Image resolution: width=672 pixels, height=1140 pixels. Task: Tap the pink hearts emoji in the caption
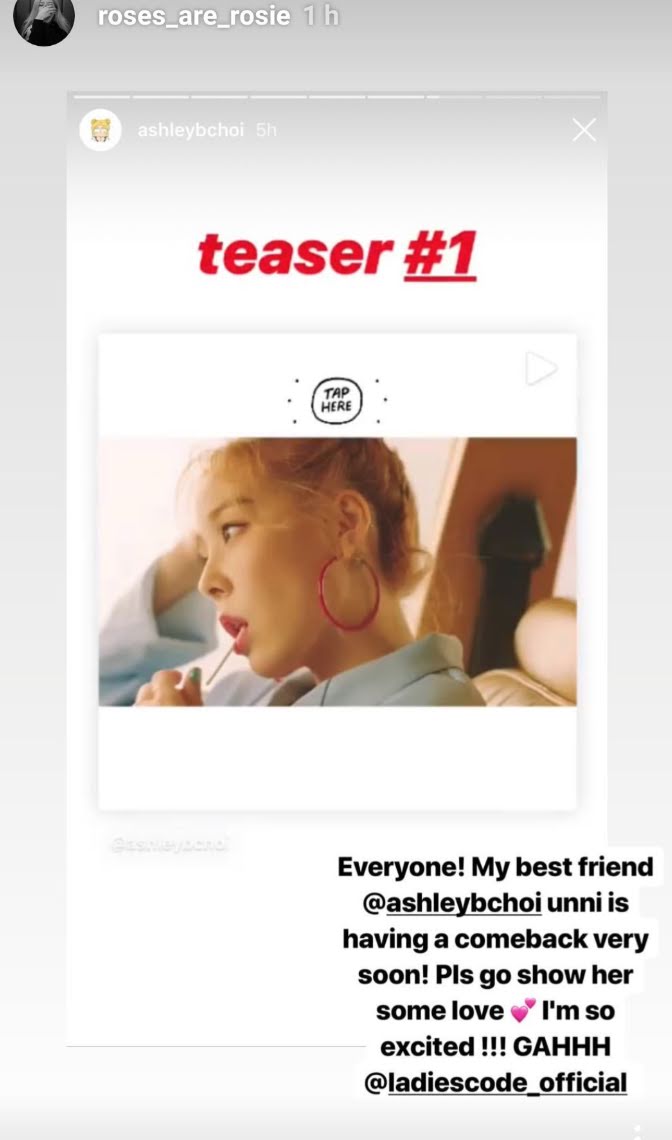click(x=522, y=1011)
